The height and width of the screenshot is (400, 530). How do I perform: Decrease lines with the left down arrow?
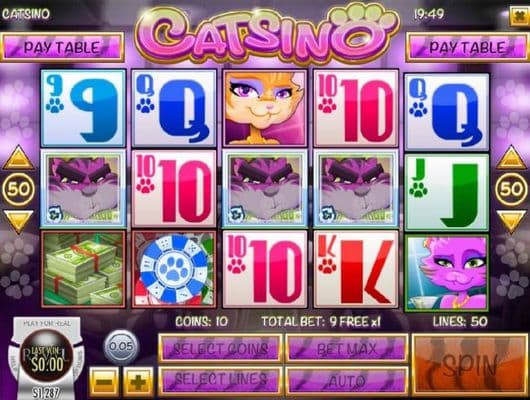click(x=19, y=221)
